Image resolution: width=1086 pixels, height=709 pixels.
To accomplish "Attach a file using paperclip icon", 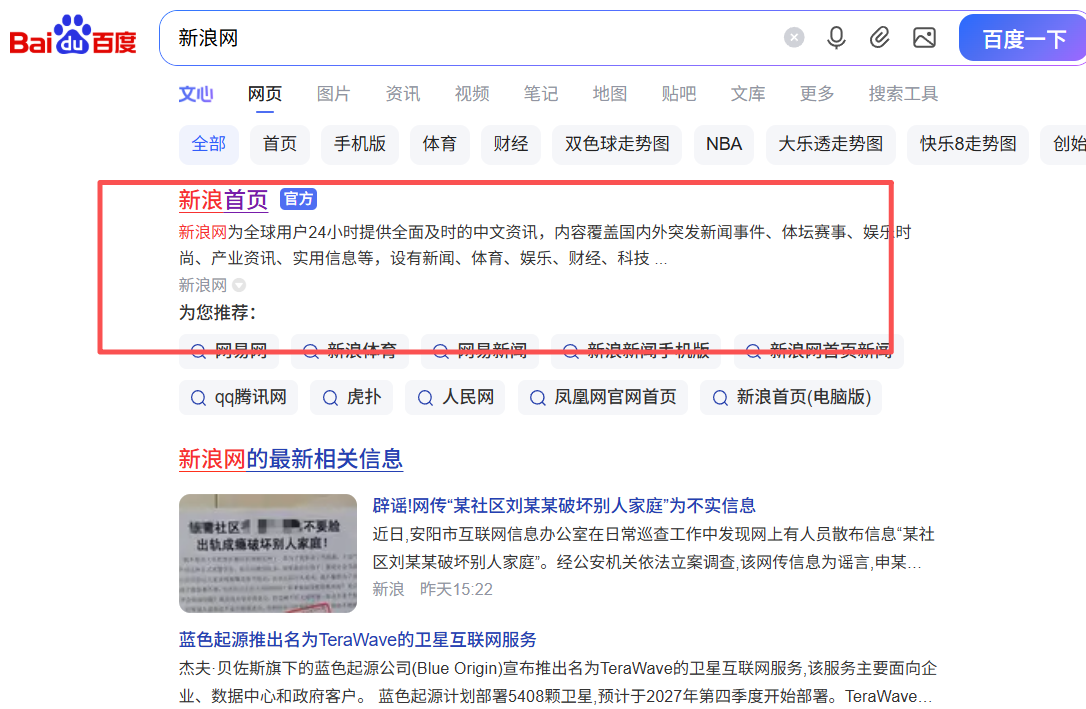I will (880, 38).
